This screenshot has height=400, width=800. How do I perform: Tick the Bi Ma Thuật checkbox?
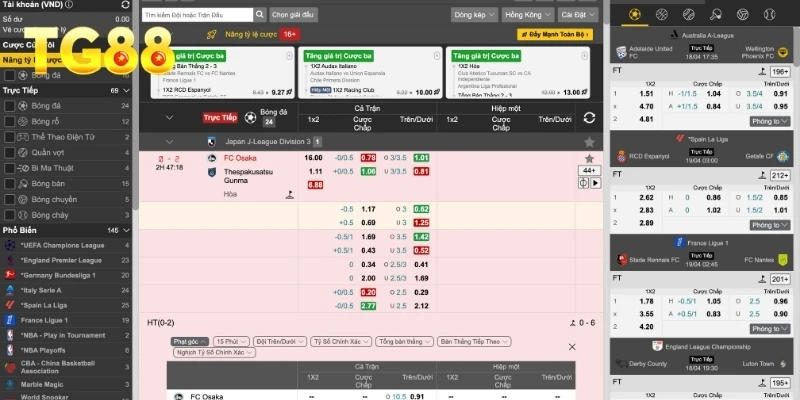pyautogui.click(x=9, y=168)
